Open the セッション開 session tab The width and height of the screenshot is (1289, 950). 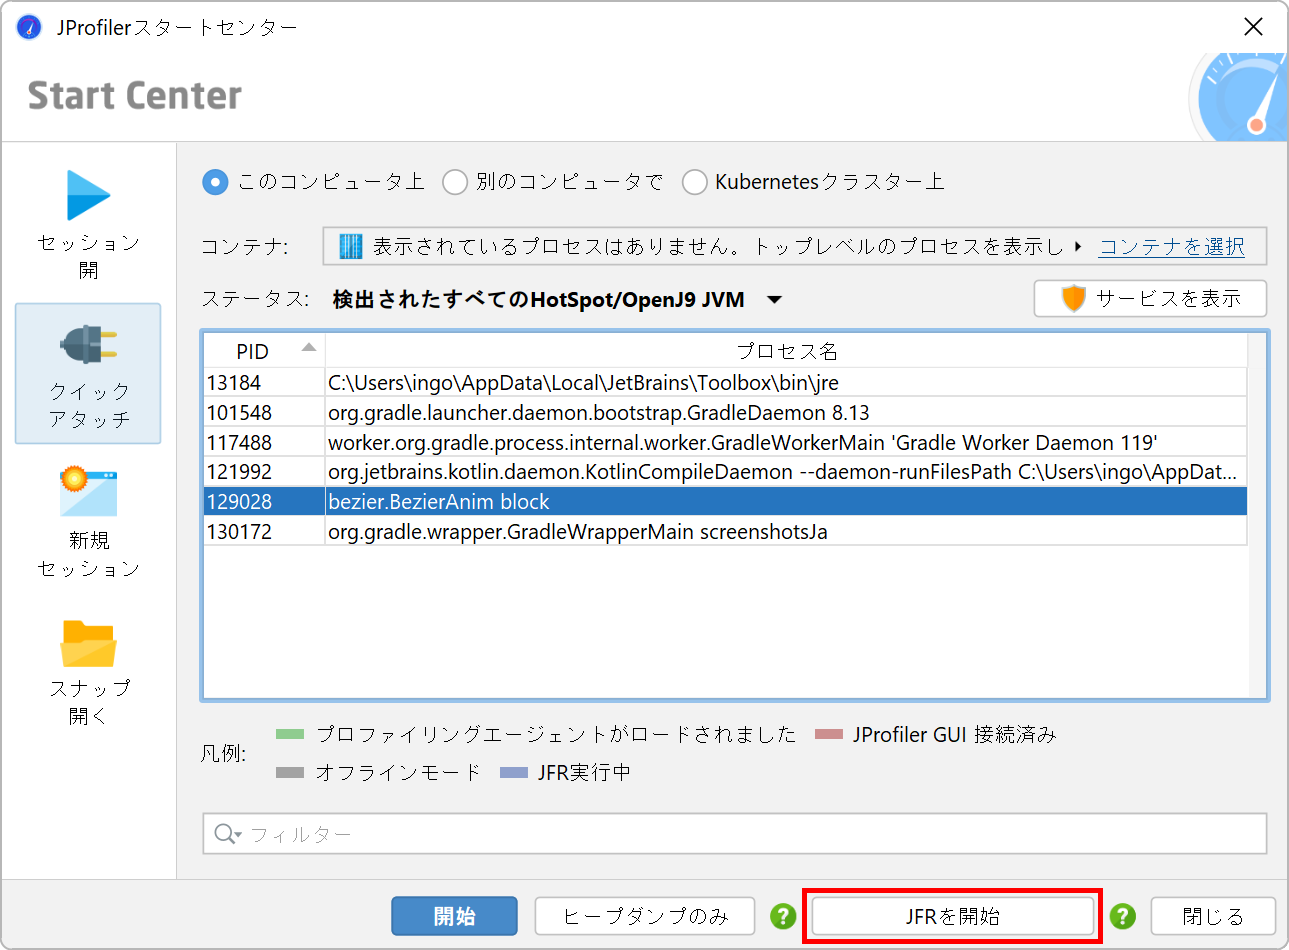88,224
